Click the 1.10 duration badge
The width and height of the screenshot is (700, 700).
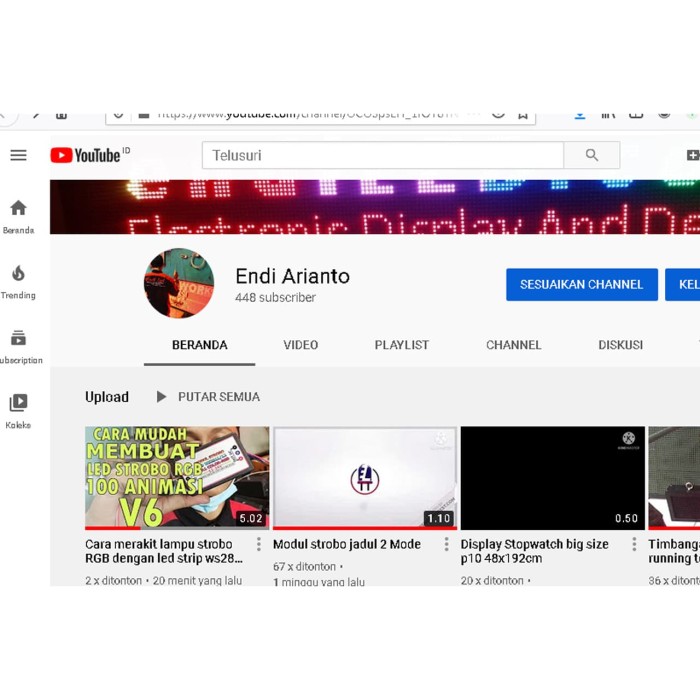point(439,518)
